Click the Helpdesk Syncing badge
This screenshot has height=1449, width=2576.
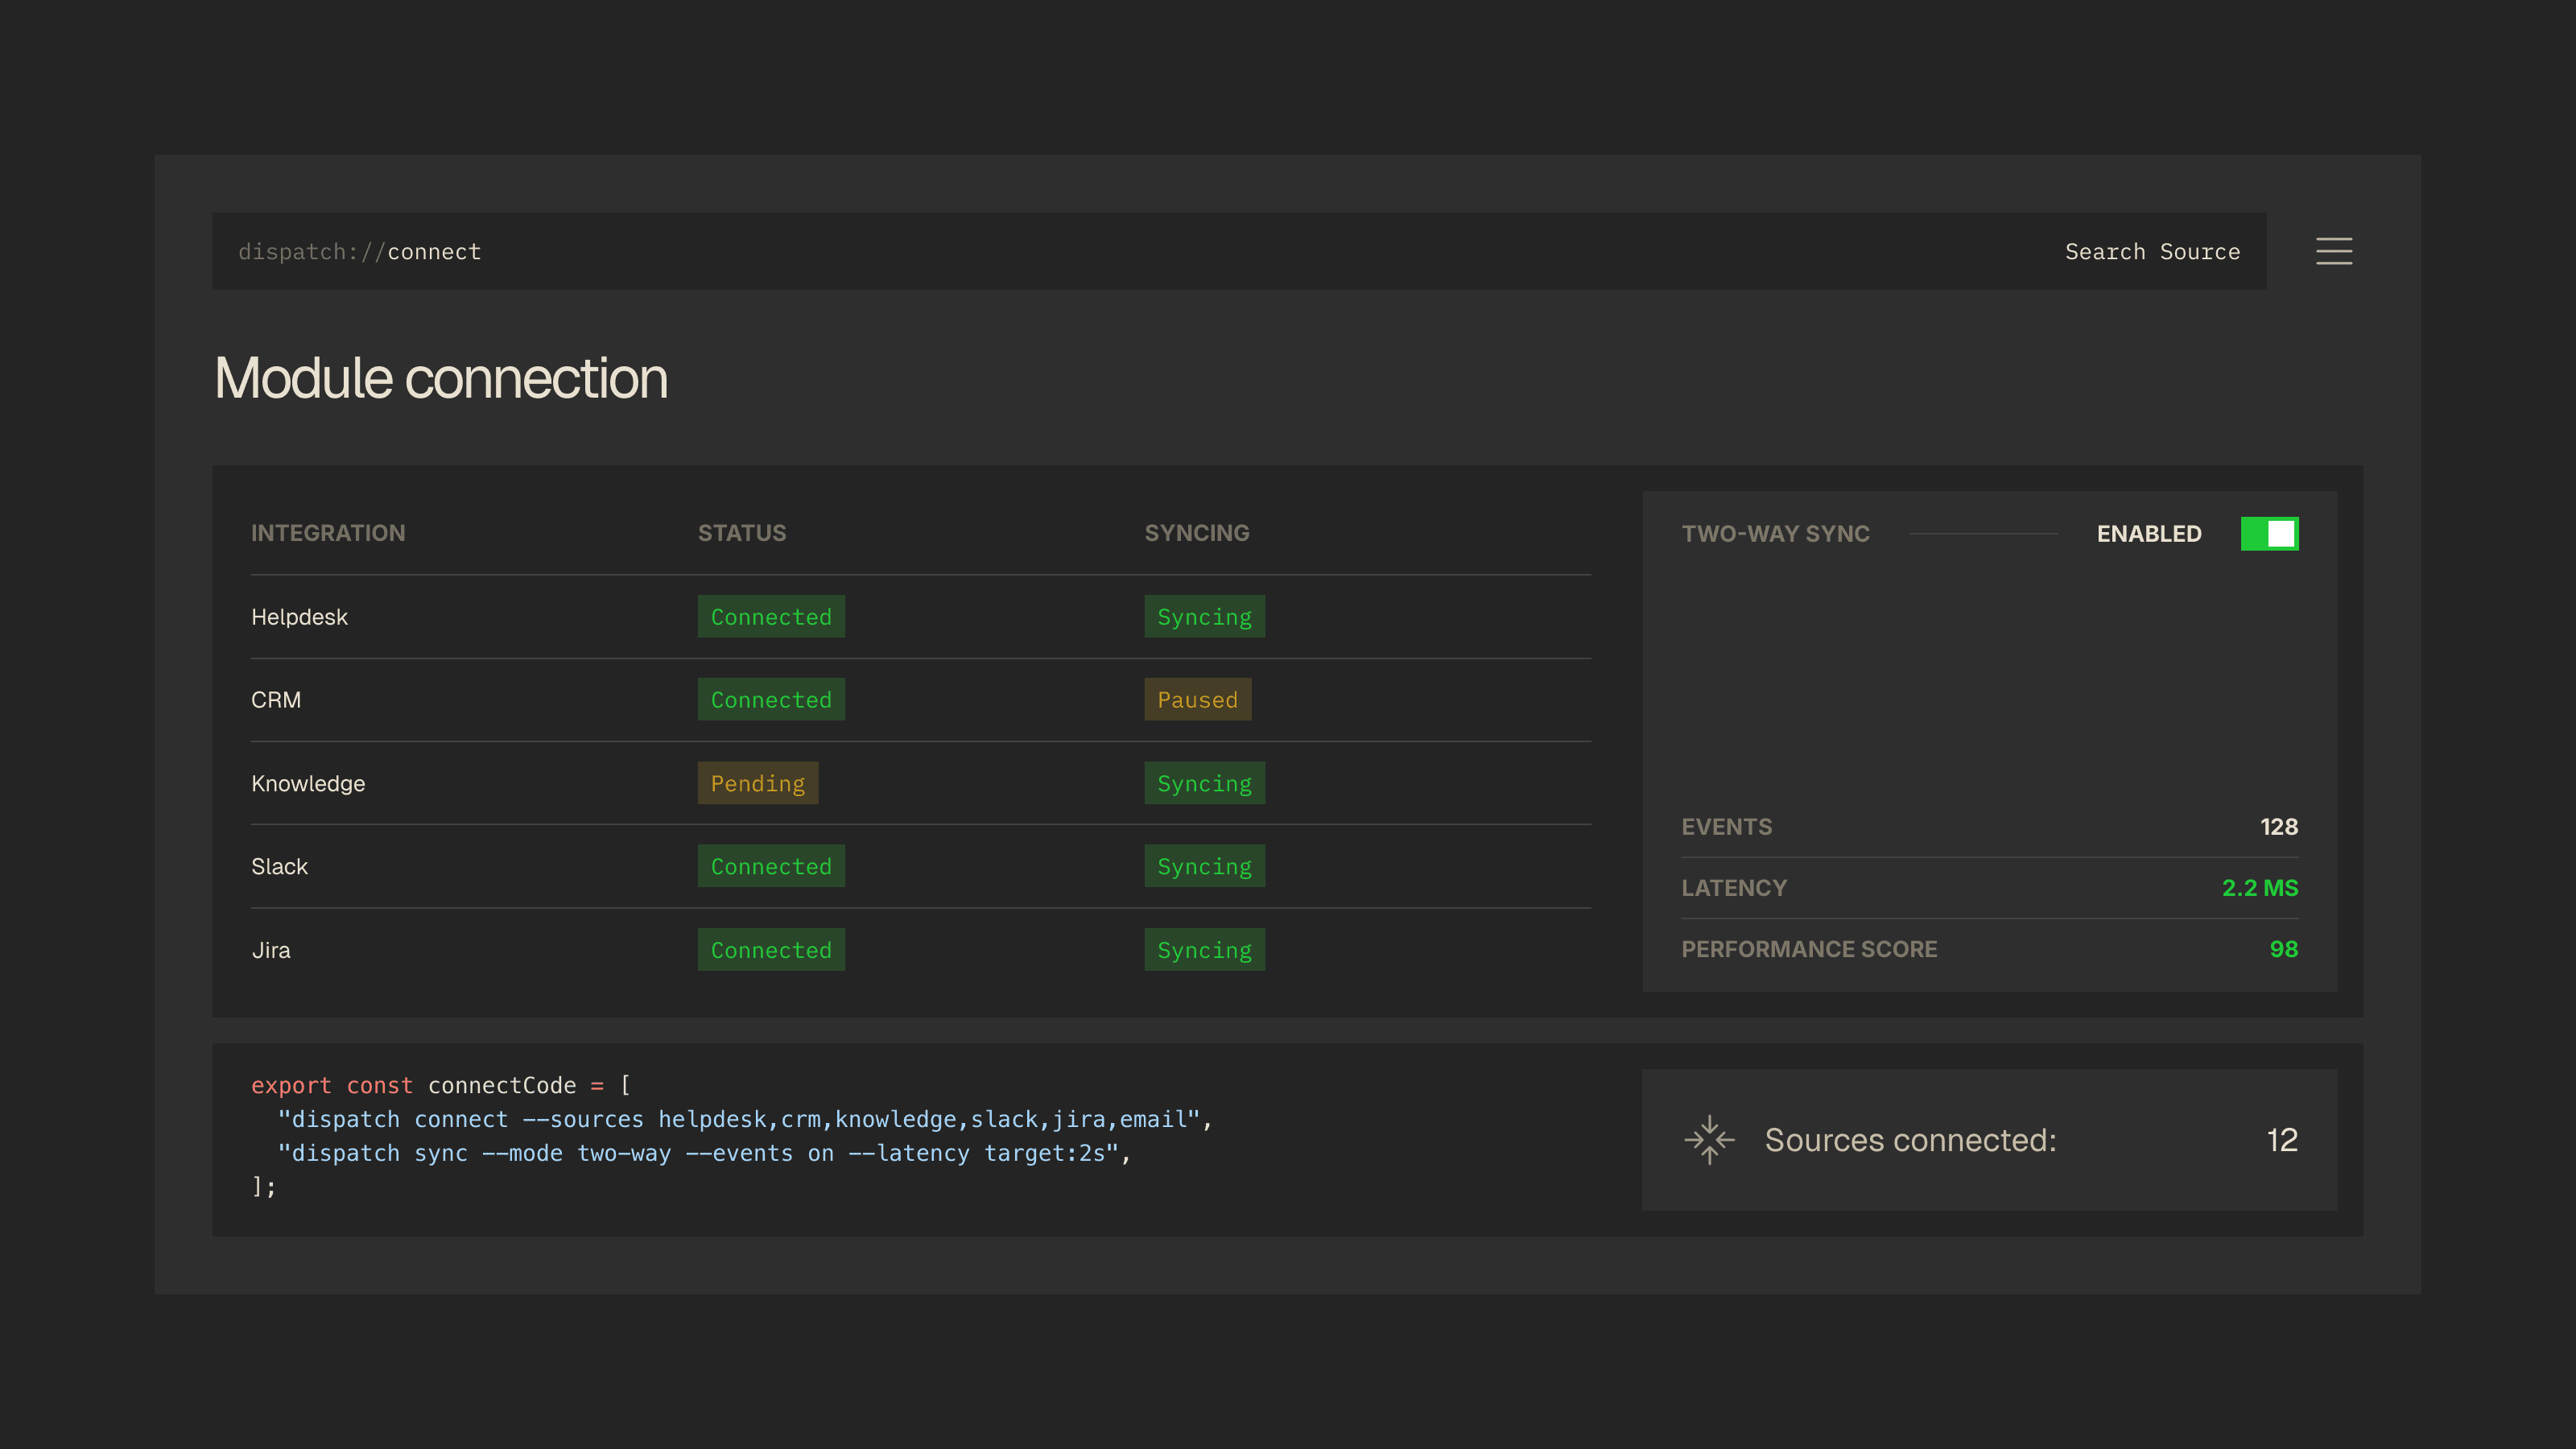click(x=1204, y=617)
